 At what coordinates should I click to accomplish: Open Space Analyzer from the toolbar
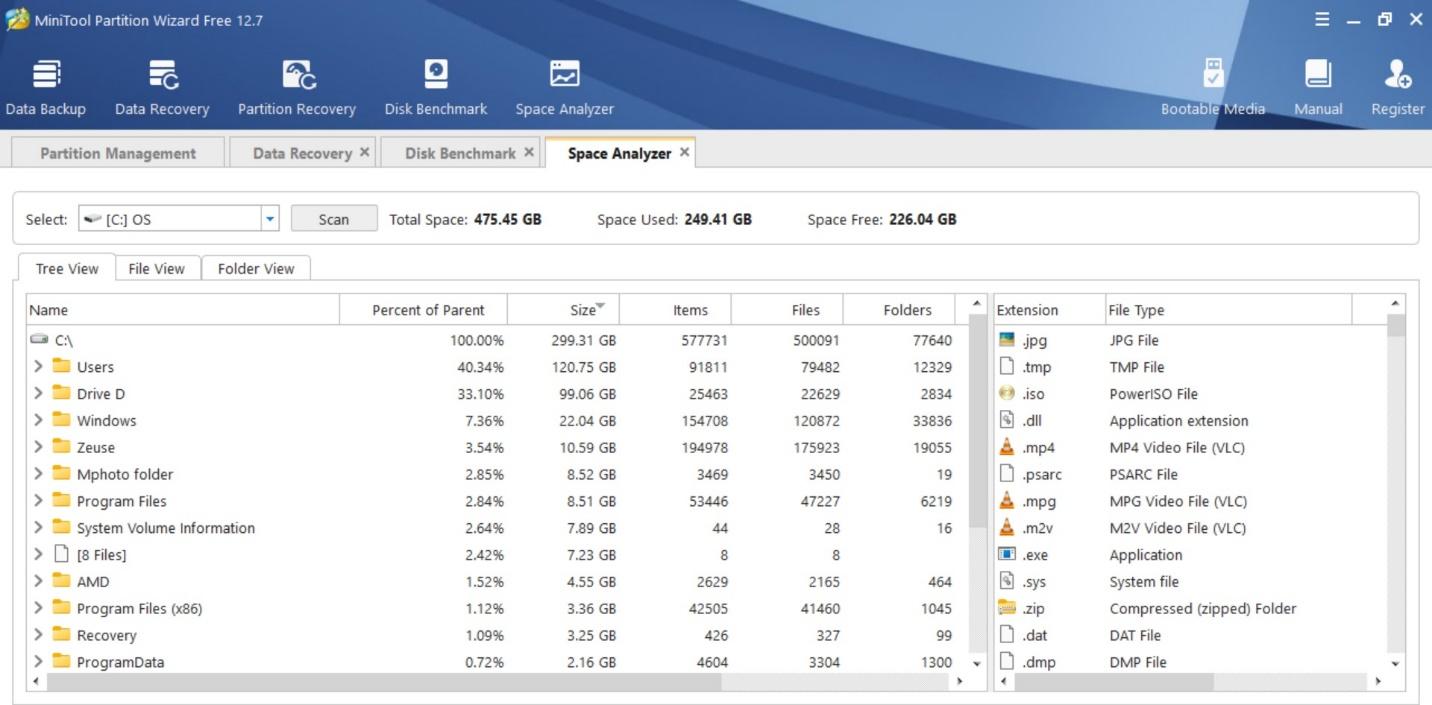564,88
